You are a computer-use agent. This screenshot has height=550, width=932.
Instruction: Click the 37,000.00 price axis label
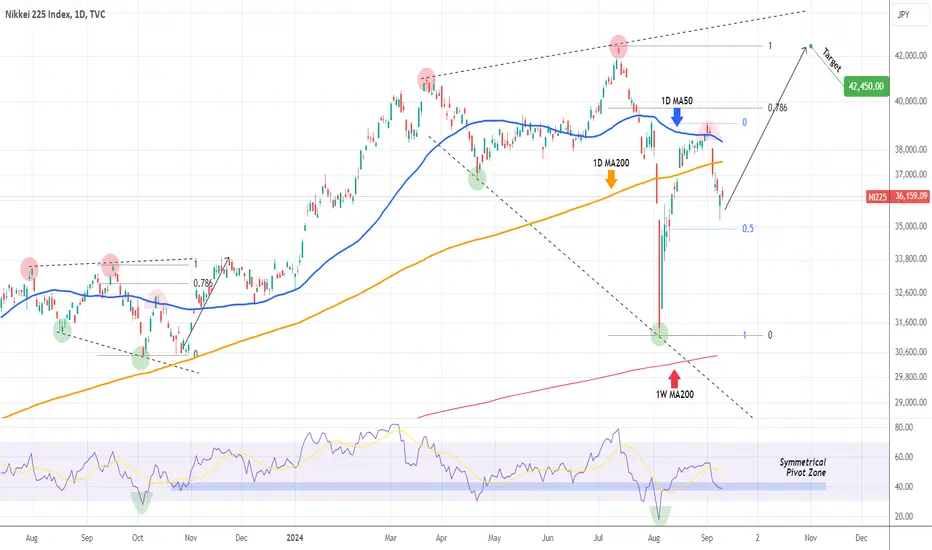pyautogui.click(x=911, y=175)
